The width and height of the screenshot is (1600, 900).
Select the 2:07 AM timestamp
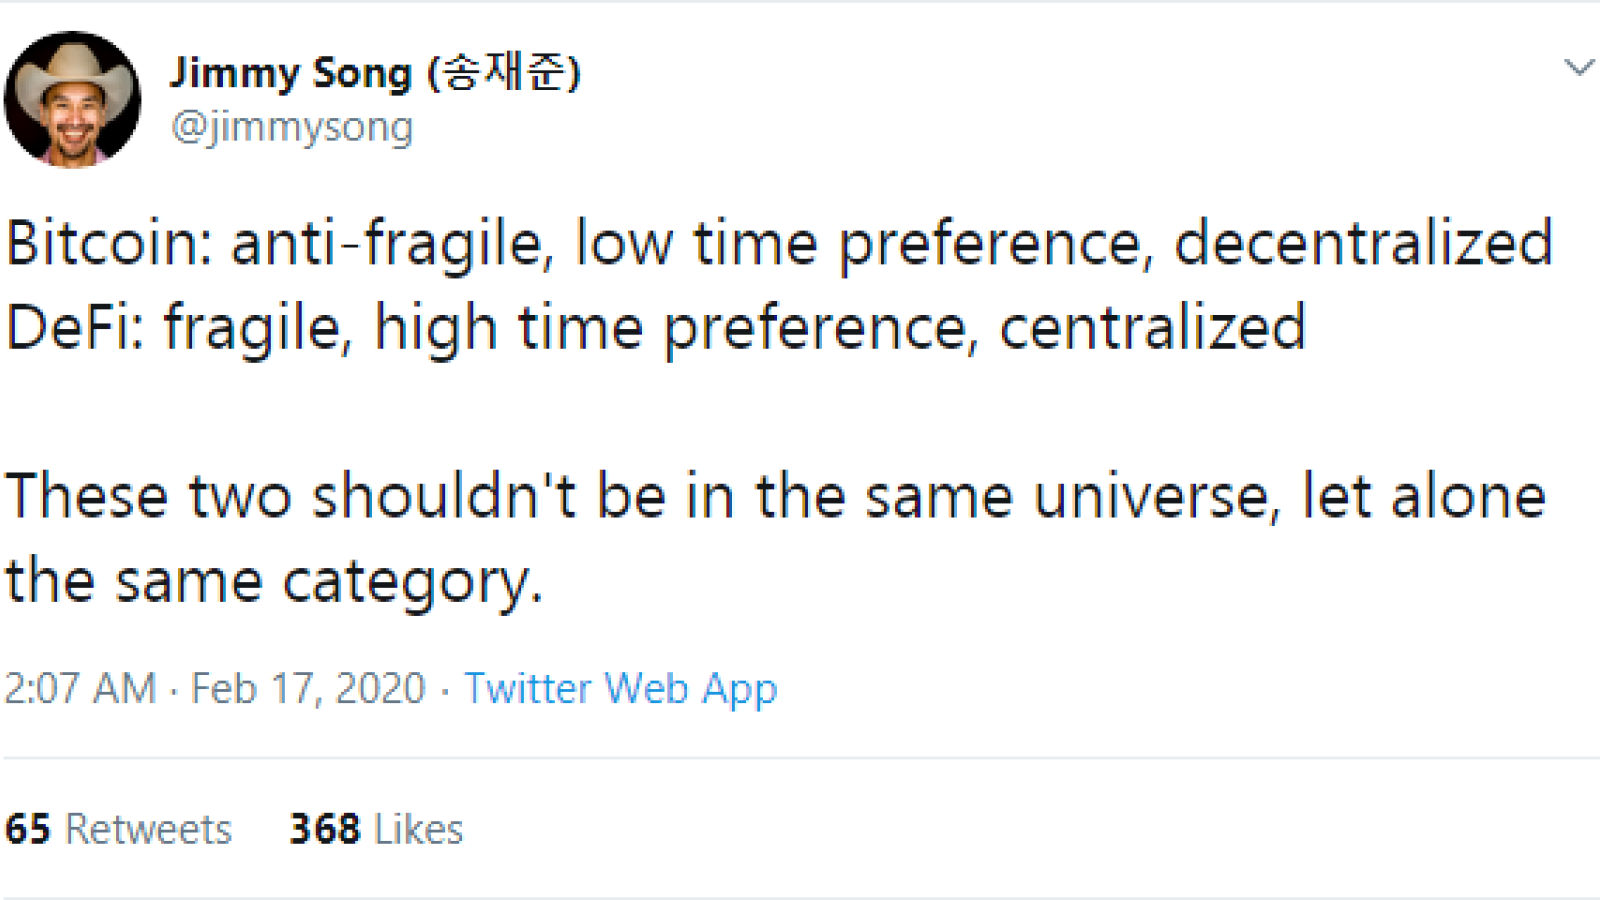coord(81,688)
